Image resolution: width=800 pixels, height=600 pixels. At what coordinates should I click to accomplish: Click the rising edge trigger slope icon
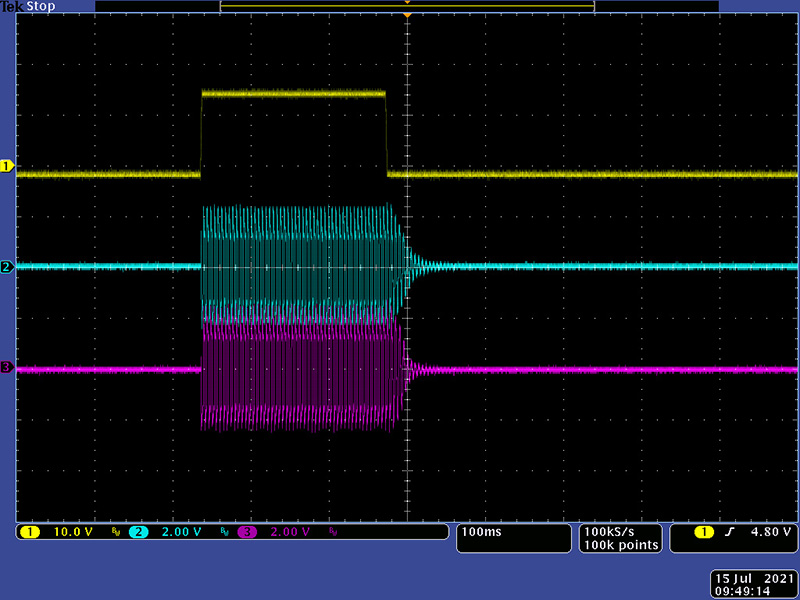729,532
